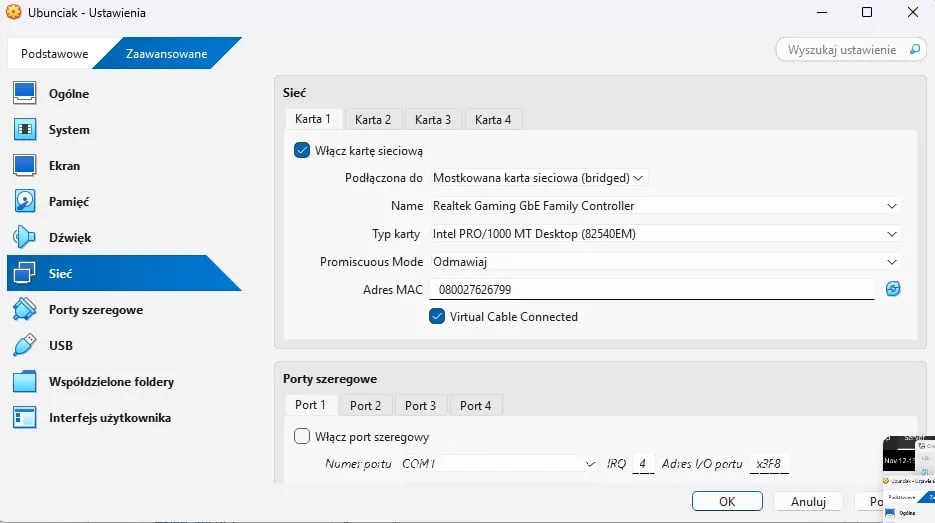Image resolution: width=935 pixels, height=523 pixels.
Task: Switch to the Podstawowe tab
Action: tap(54, 54)
